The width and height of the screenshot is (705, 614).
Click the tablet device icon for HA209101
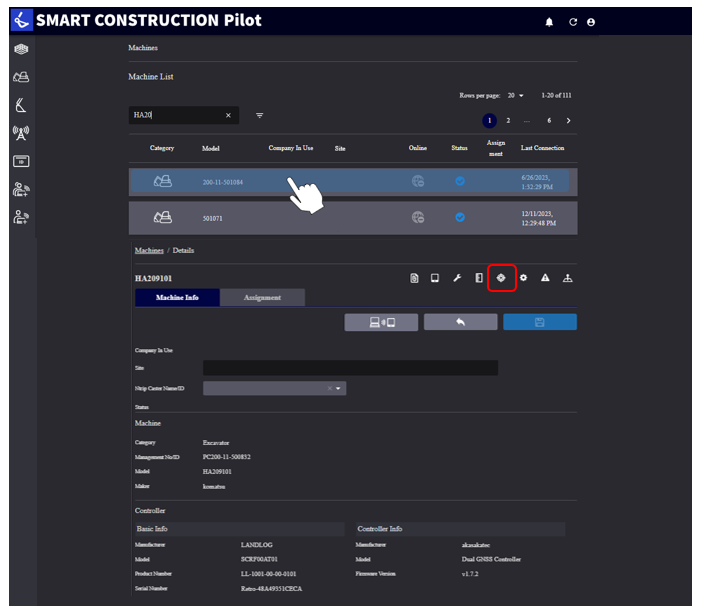(435, 278)
